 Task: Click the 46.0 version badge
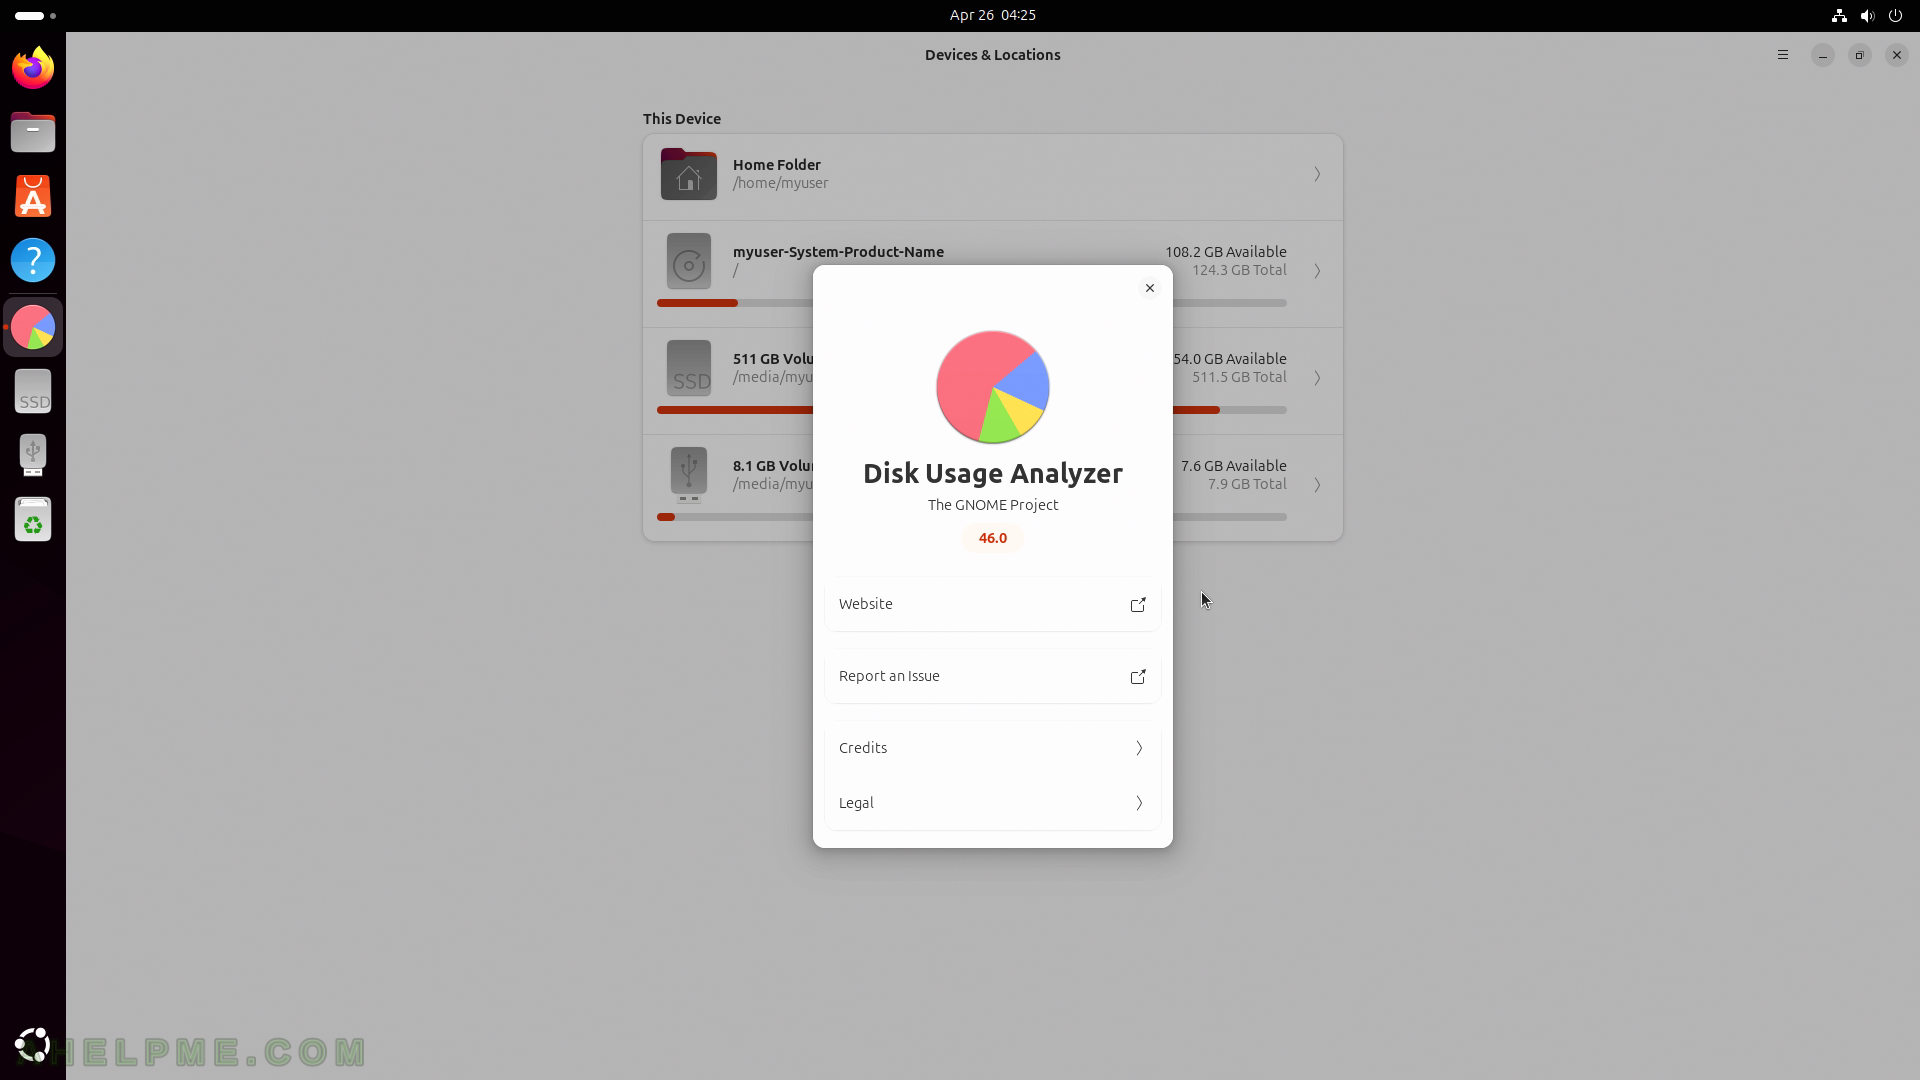click(992, 538)
